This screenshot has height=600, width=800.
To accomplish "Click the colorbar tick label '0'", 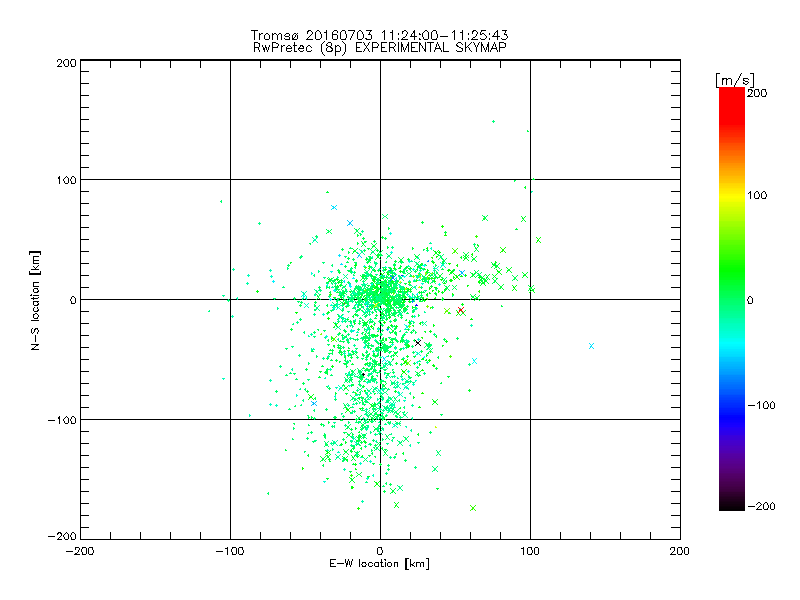I will [x=750, y=300].
